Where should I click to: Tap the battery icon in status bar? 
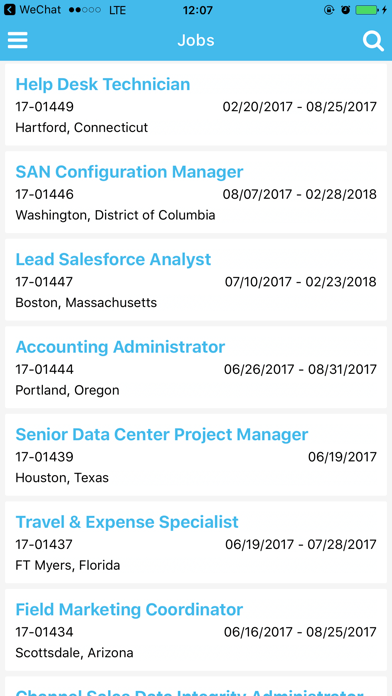[x=367, y=10]
